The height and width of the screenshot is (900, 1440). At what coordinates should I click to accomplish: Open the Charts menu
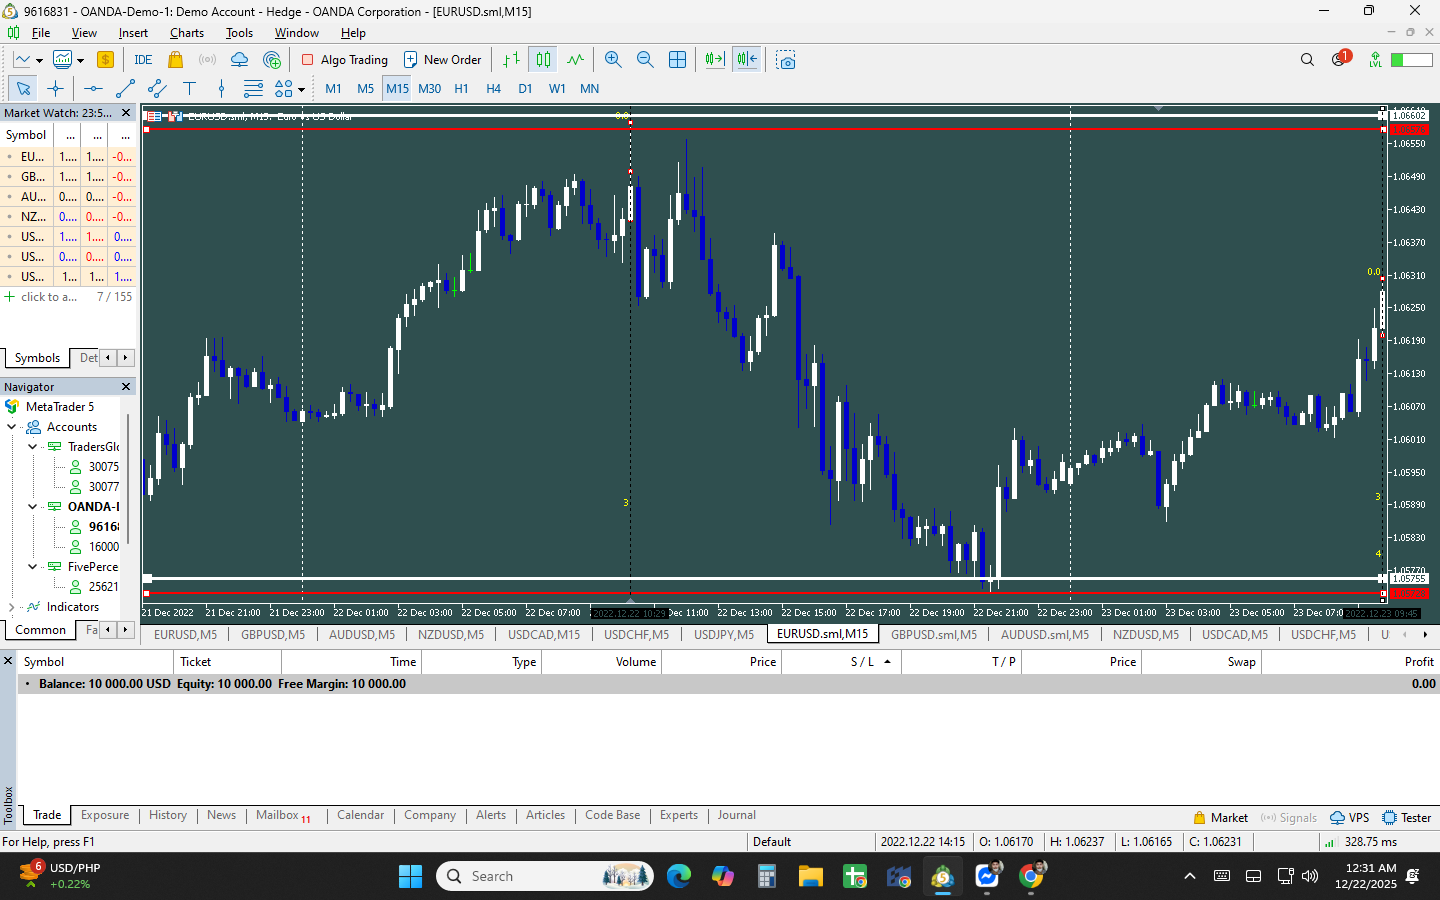(x=187, y=33)
